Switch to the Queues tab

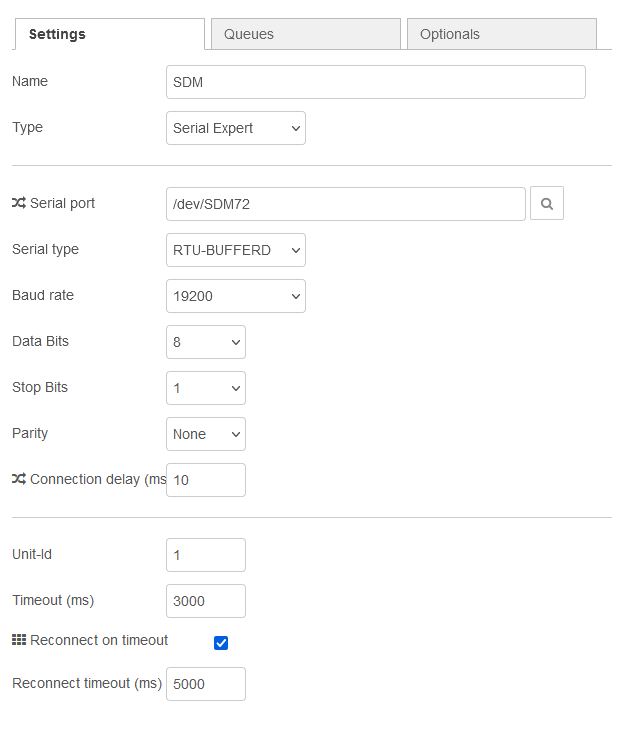(x=306, y=34)
